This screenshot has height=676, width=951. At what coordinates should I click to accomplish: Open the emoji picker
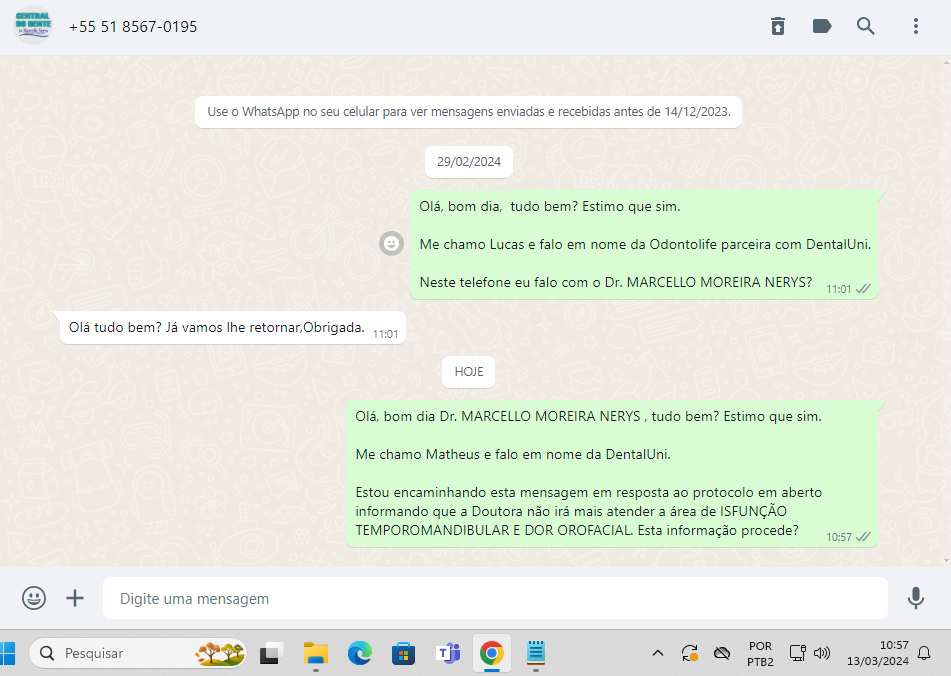point(34,598)
